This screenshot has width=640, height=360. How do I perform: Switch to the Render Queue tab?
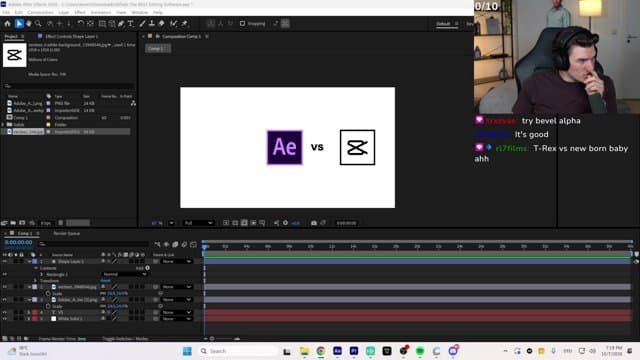[x=67, y=233]
